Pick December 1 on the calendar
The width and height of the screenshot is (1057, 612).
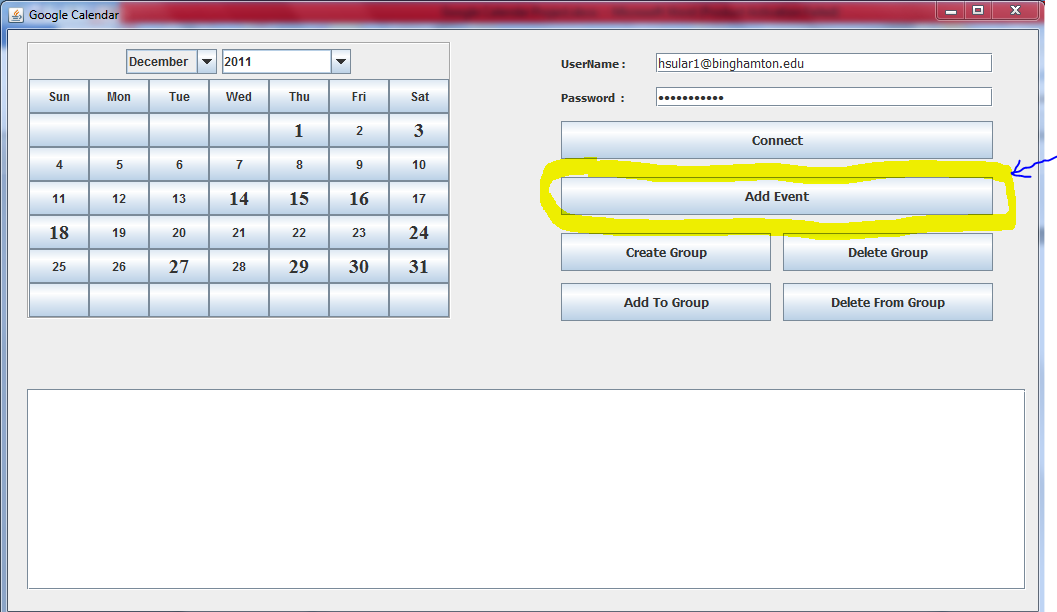pos(299,131)
